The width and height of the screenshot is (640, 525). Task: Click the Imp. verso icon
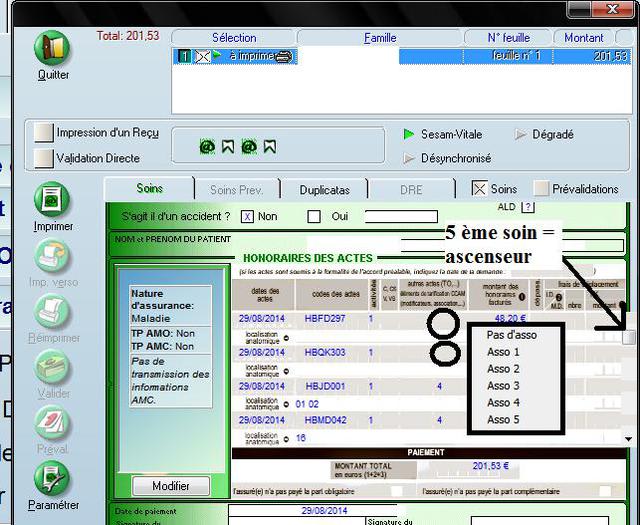(53, 255)
